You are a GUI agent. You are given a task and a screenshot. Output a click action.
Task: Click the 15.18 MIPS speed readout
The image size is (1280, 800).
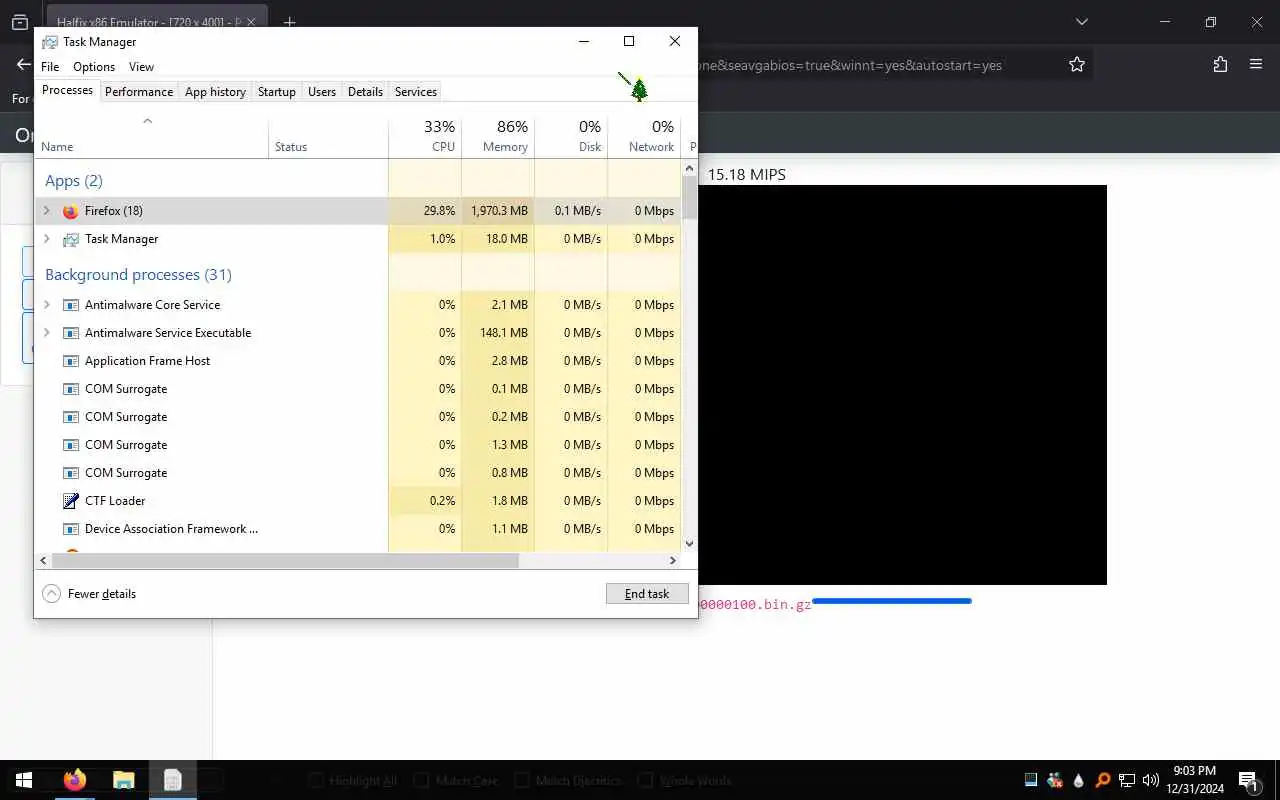(747, 175)
